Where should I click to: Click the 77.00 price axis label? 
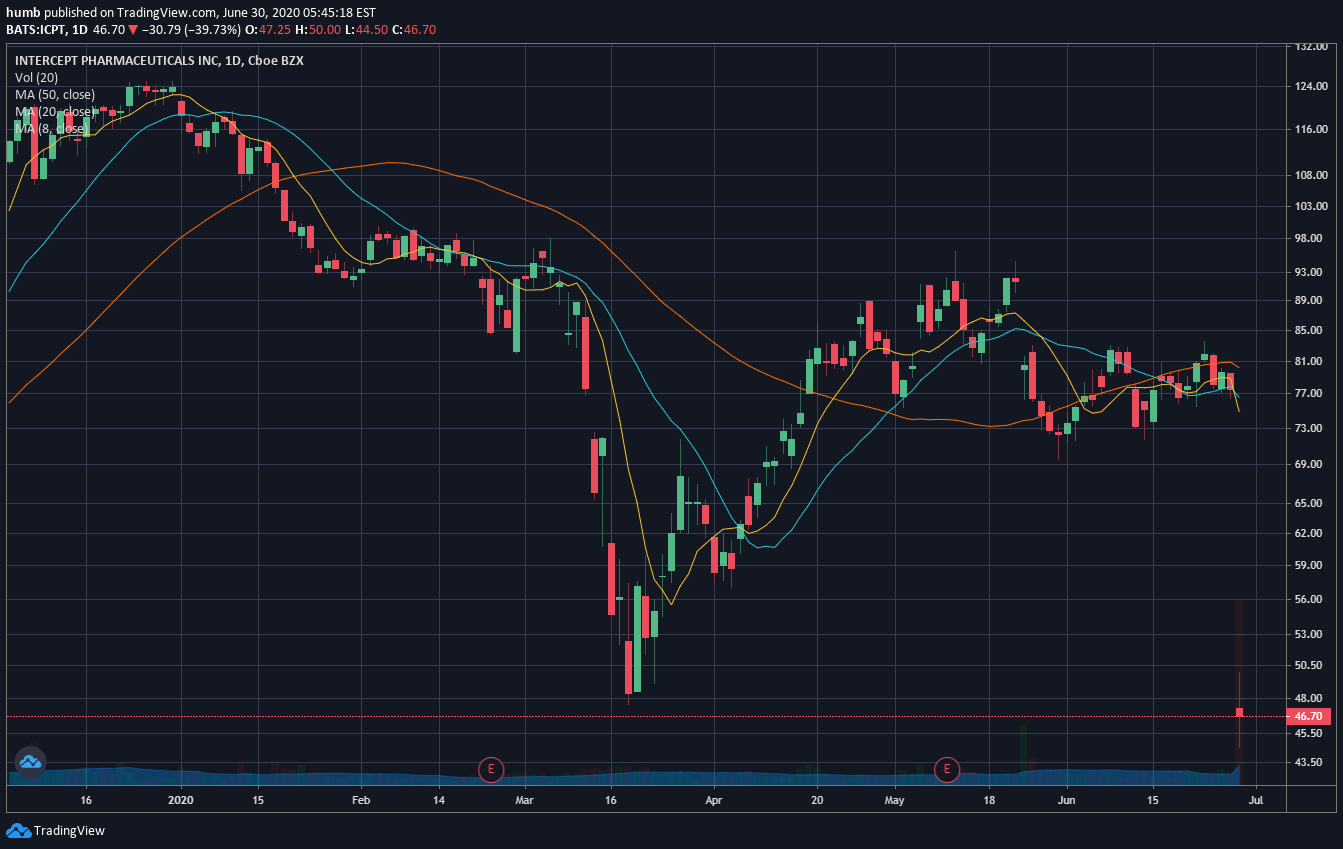tap(1309, 393)
